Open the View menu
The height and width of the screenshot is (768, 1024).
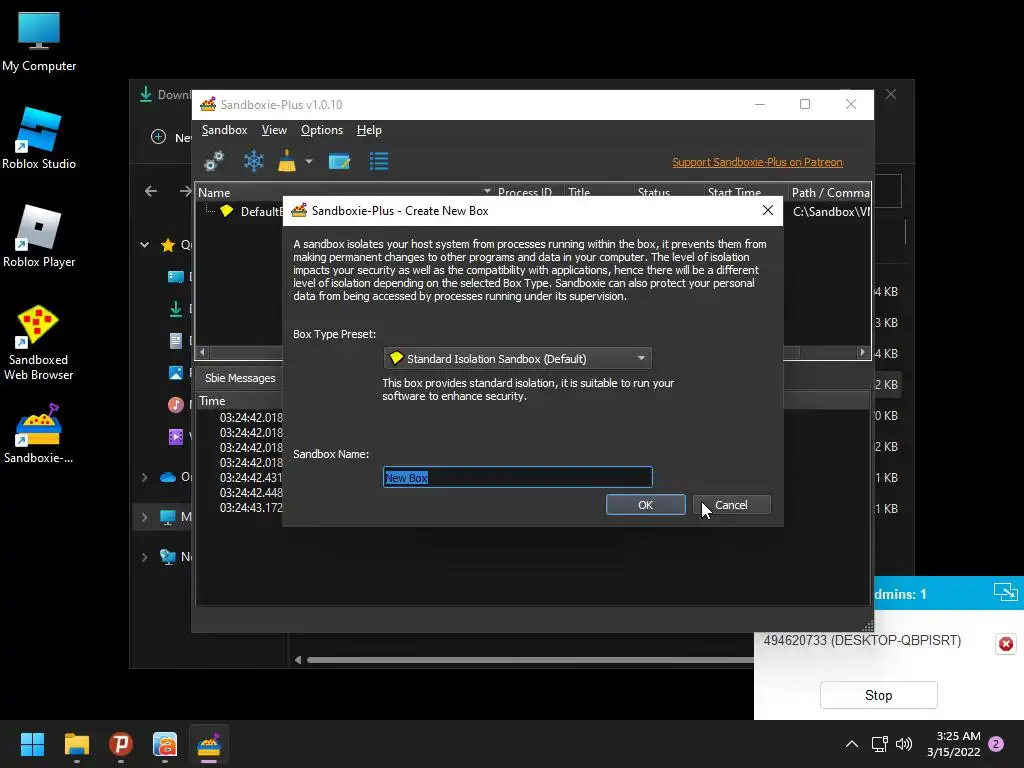pyautogui.click(x=274, y=130)
